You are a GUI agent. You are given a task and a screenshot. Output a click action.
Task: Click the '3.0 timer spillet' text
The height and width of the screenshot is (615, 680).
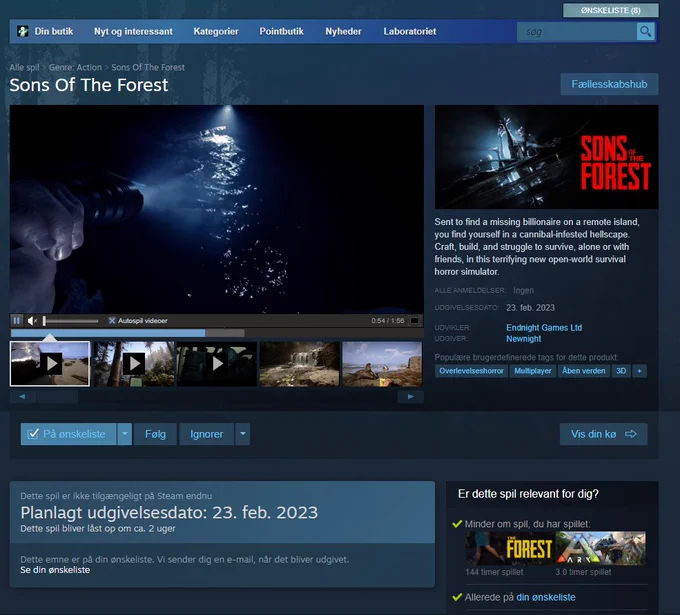coord(583,572)
